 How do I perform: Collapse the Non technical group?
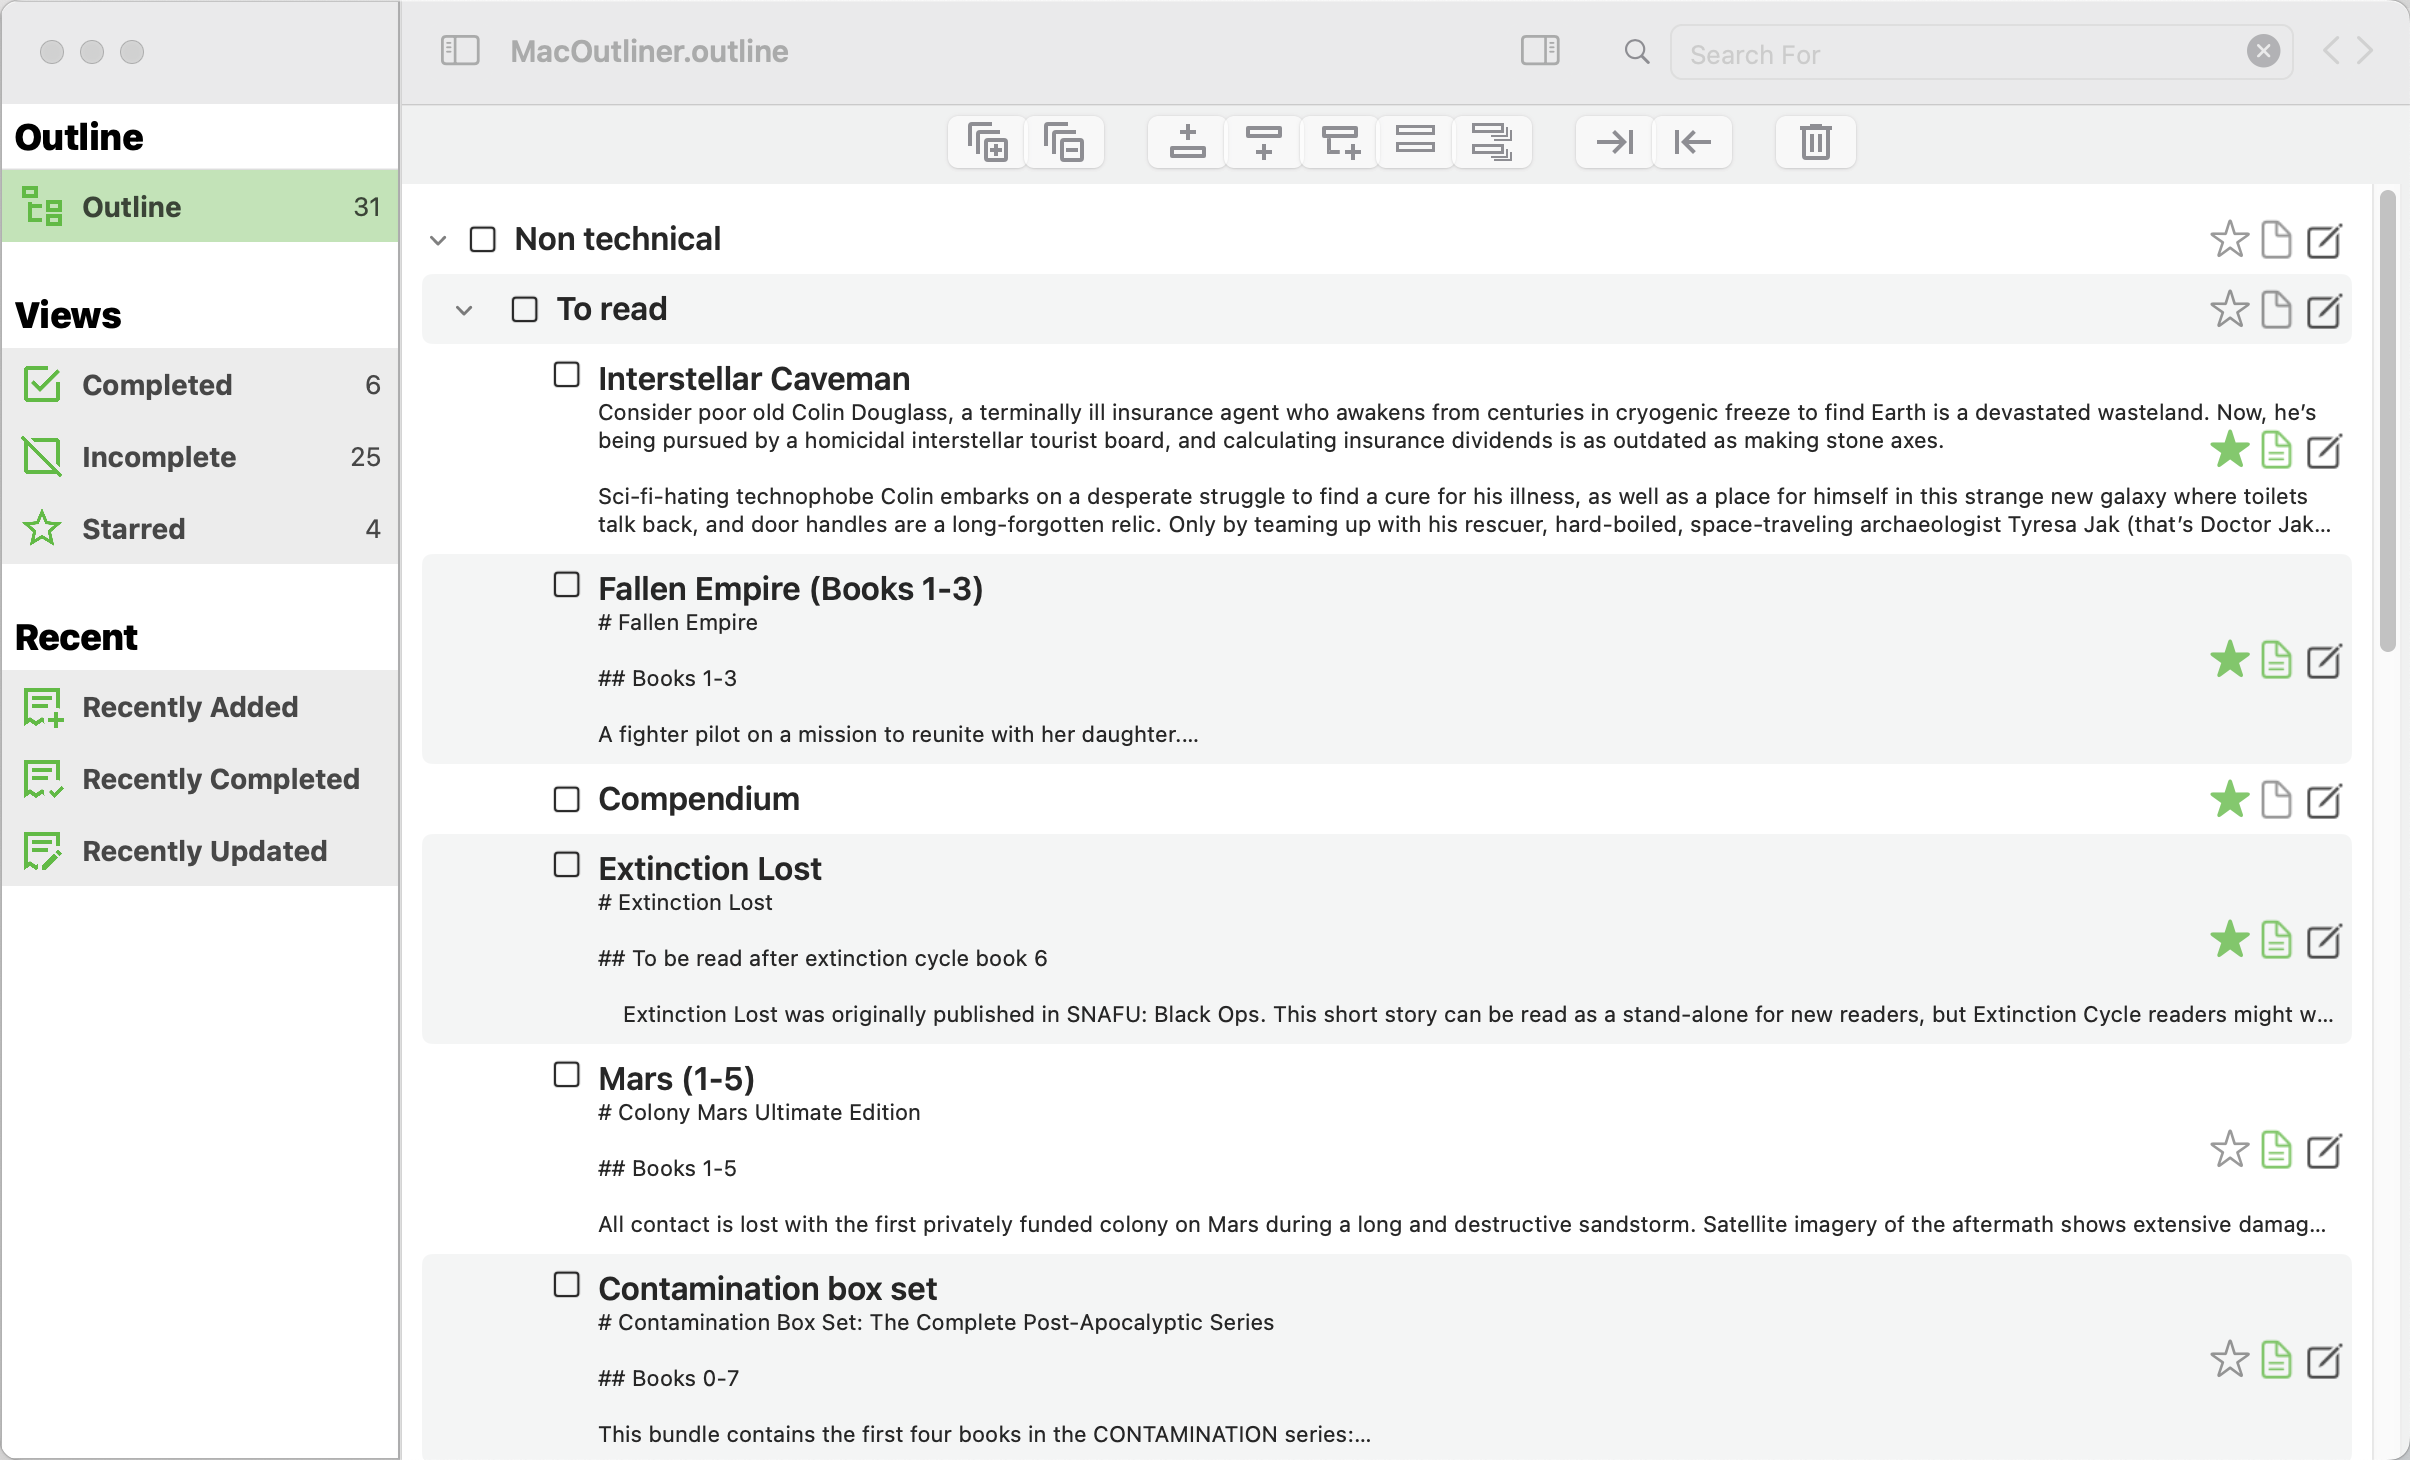(x=438, y=240)
